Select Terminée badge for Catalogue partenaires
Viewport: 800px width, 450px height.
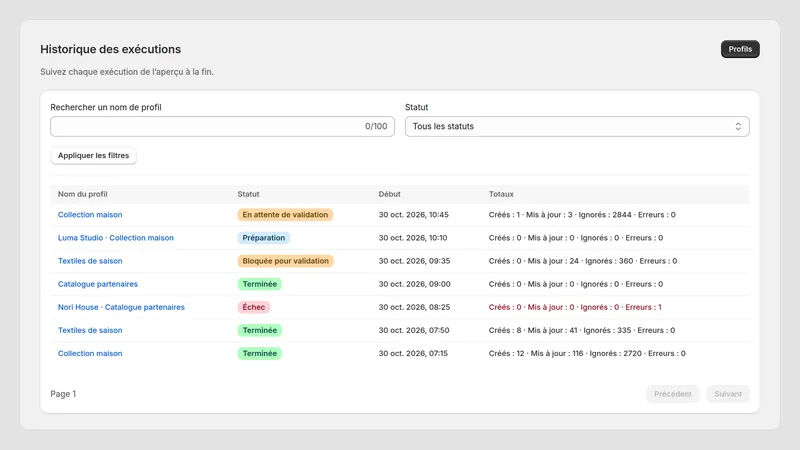point(259,284)
